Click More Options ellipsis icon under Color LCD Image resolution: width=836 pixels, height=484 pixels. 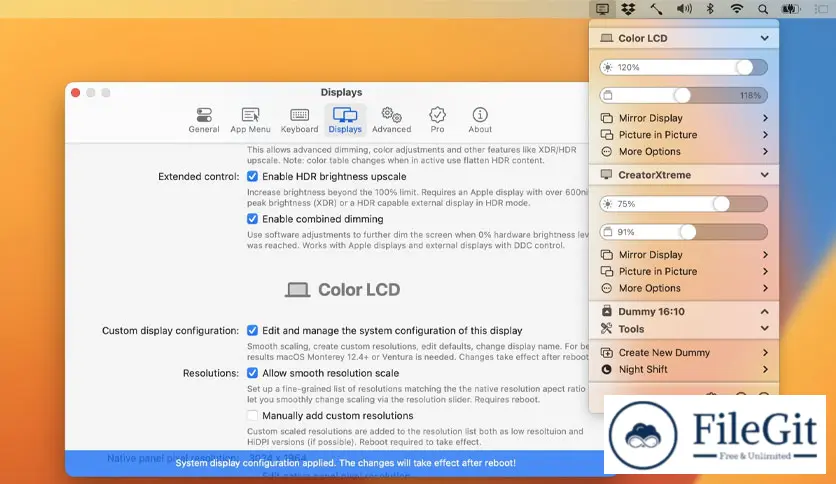pos(606,151)
